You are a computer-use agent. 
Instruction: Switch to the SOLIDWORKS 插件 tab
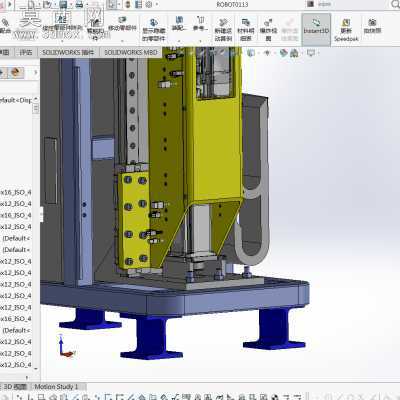(68, 52)
